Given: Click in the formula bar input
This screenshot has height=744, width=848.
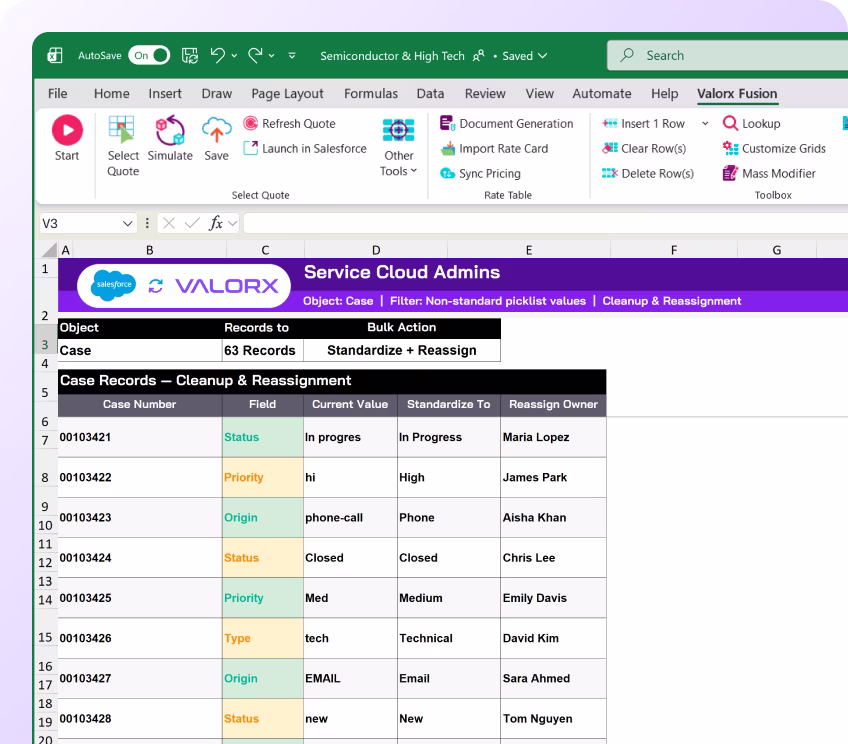Looking at the screenshot, I should tap(545, 223).
